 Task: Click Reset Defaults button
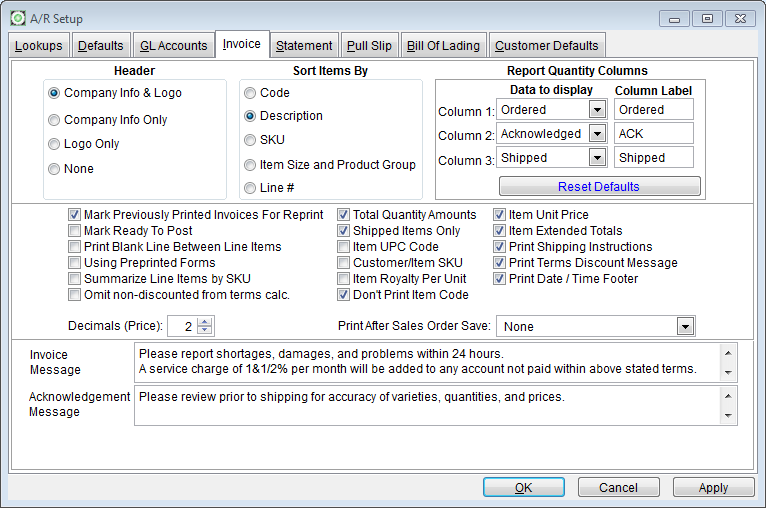(599, 187)
